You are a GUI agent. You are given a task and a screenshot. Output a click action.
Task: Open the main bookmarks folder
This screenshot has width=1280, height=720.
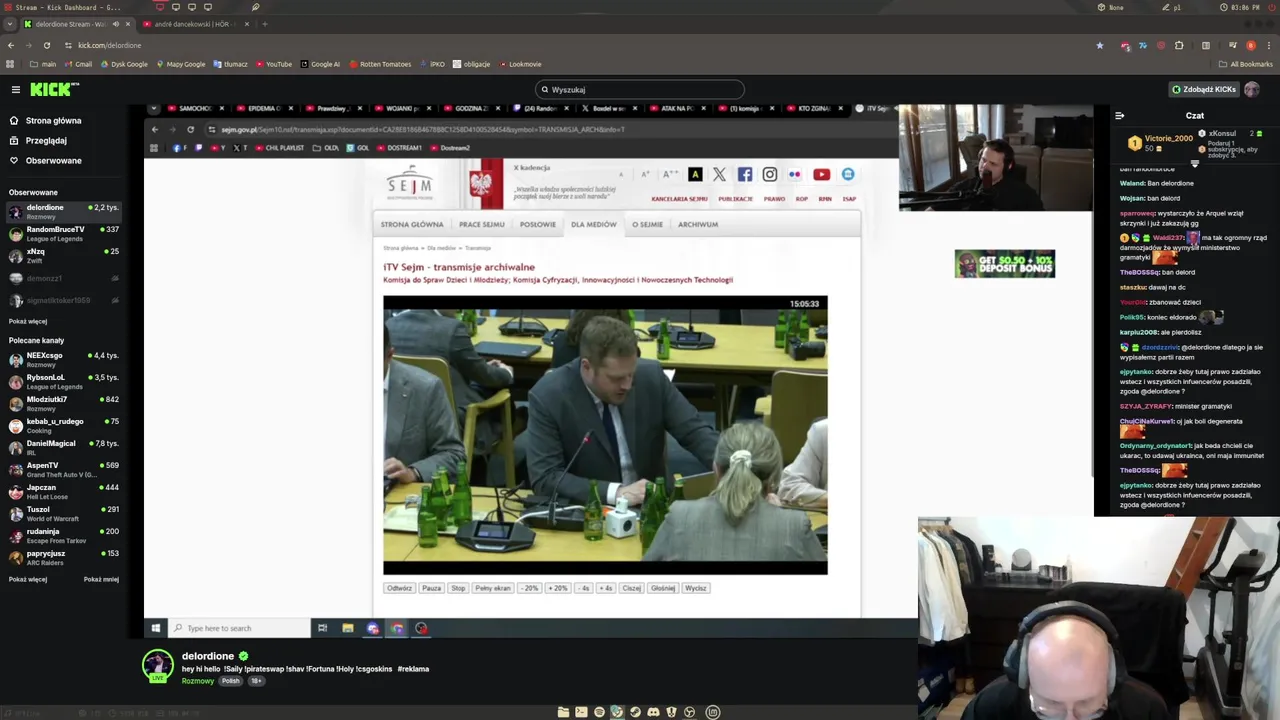(x=42, y=64)
